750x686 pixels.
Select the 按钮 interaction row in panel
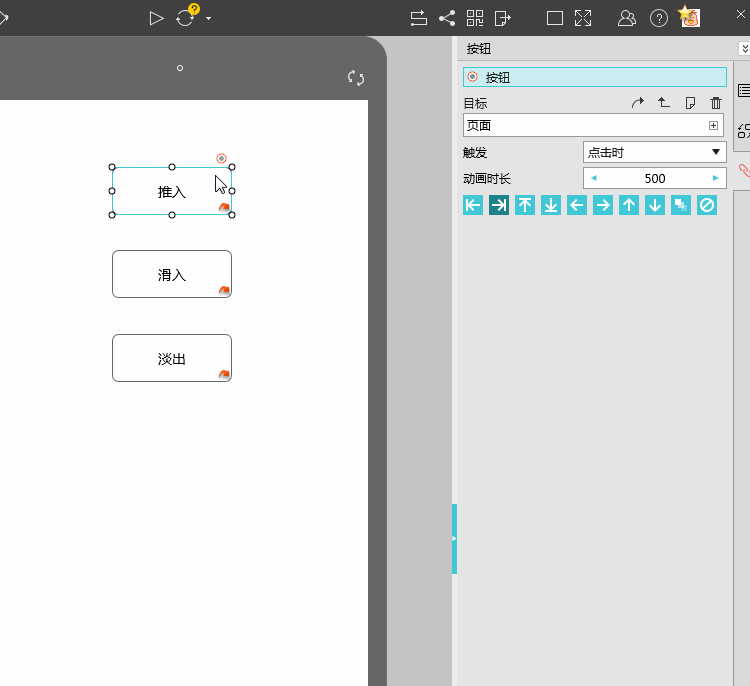pyautogui.click(x=595, y=77)
